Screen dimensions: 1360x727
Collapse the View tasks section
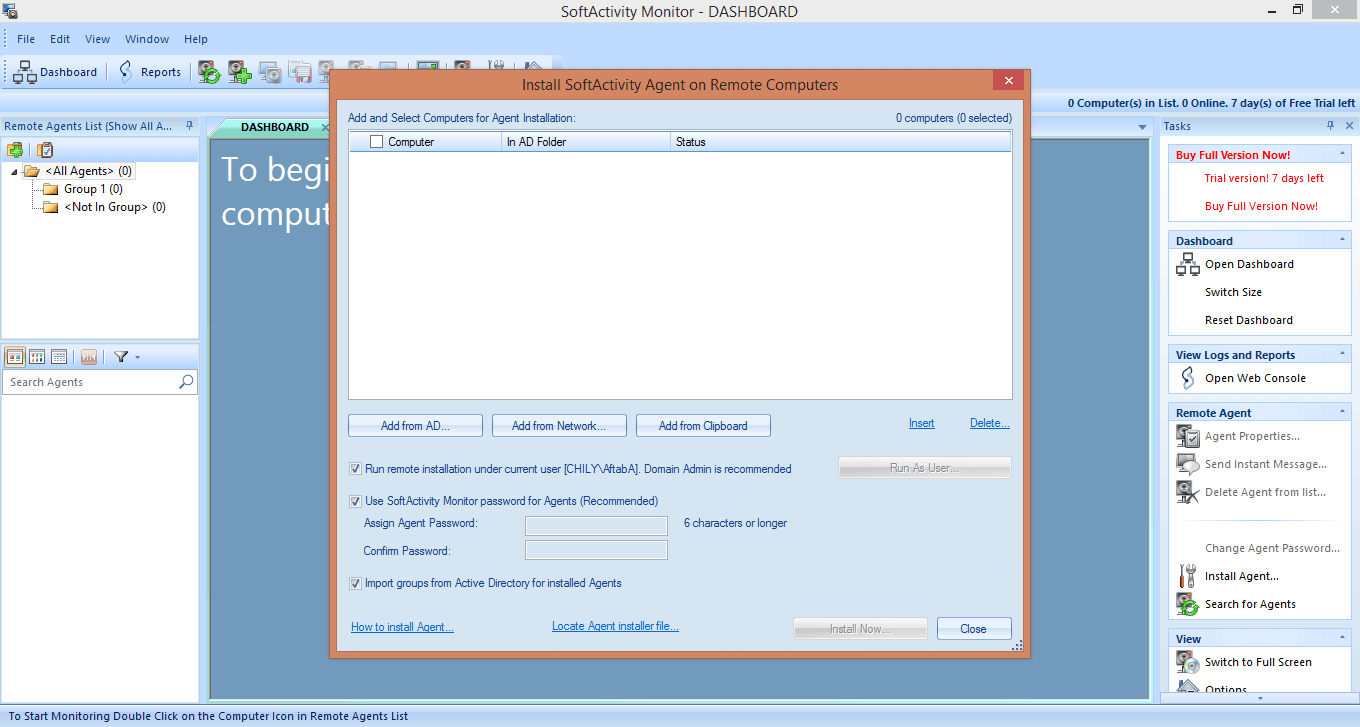tap(1342, 638)
